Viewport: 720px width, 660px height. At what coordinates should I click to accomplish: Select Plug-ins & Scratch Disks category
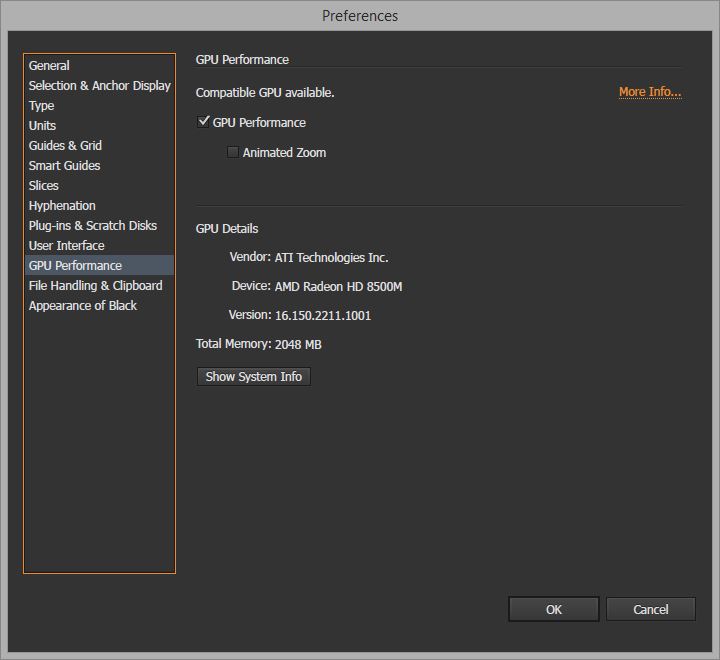tap(99, 226)
